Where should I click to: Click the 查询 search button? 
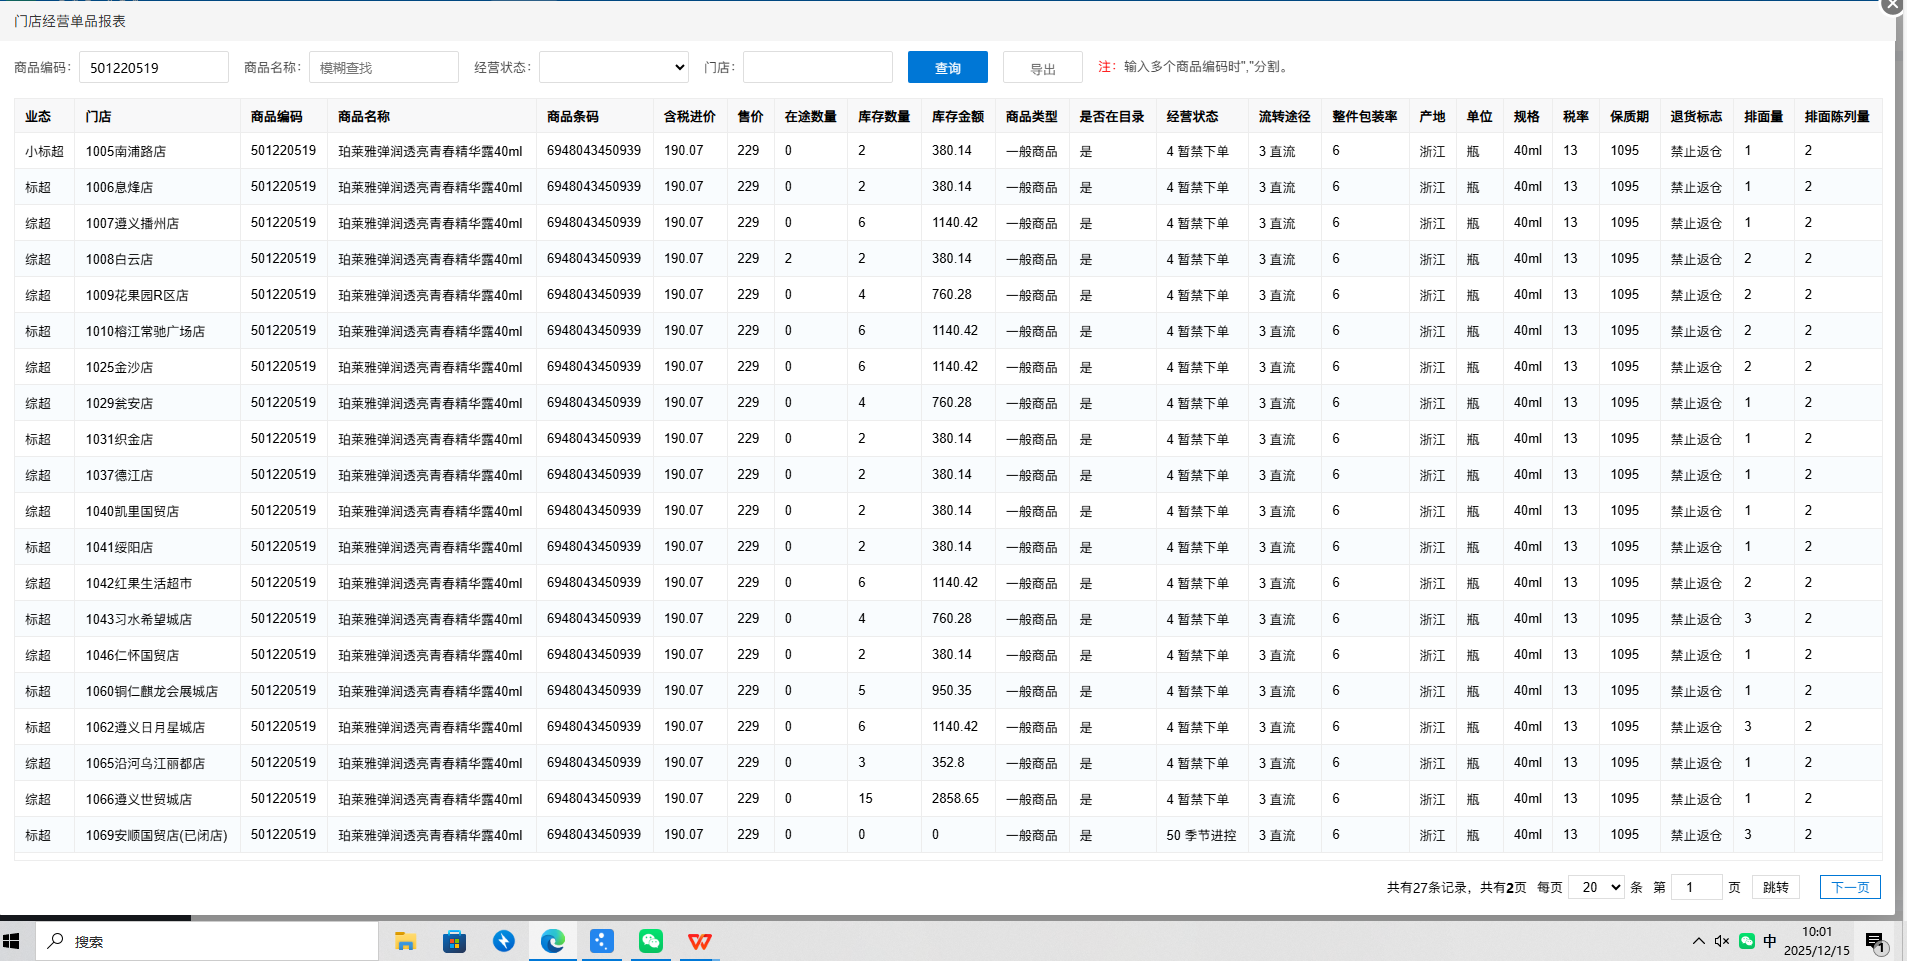(x=947, y=67)
